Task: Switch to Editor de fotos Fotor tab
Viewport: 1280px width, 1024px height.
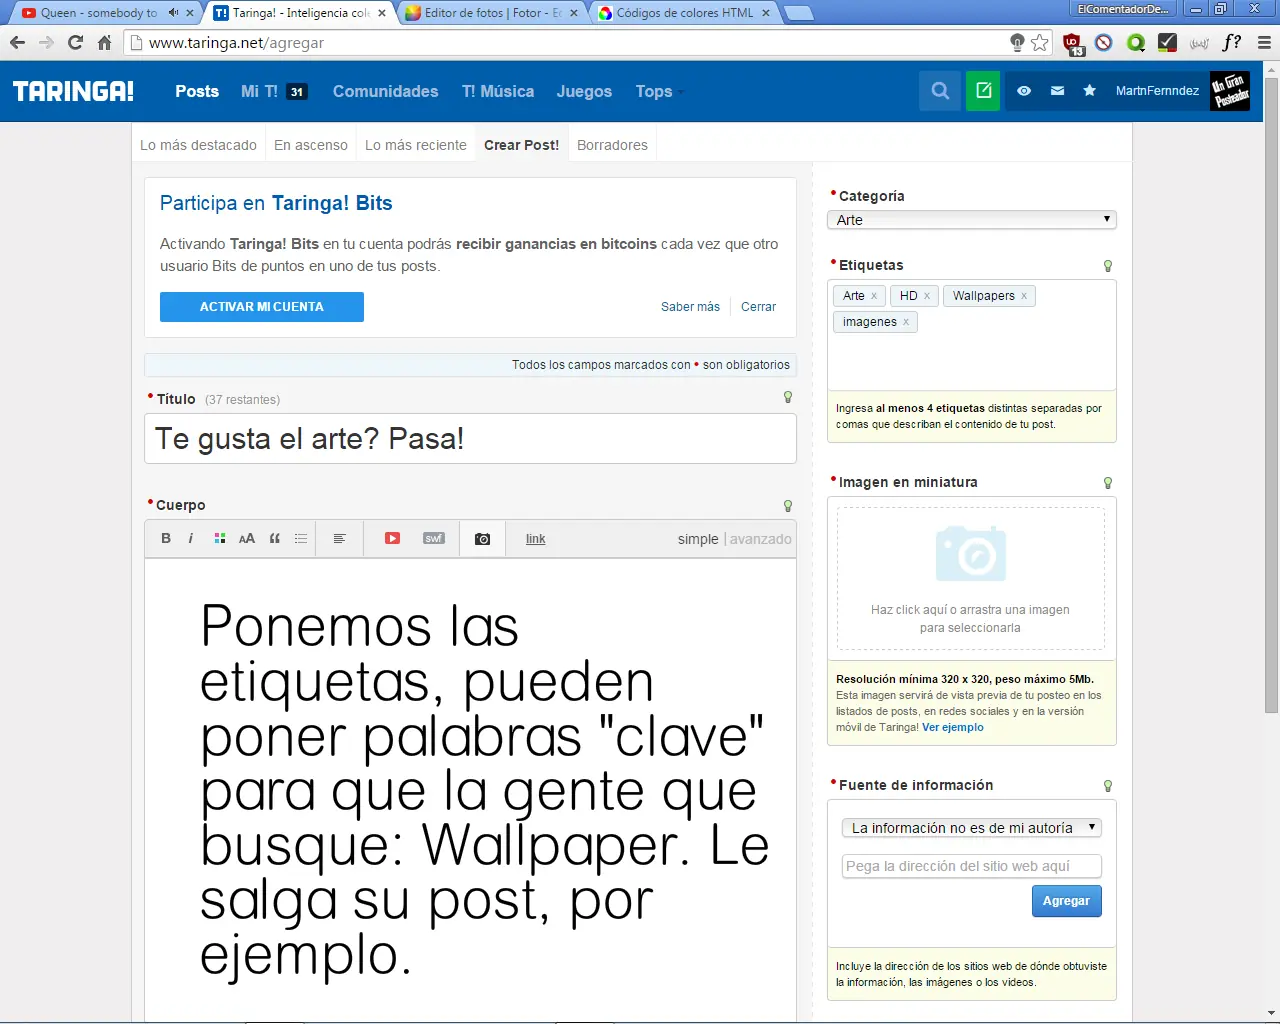Action: click(492, 13)
